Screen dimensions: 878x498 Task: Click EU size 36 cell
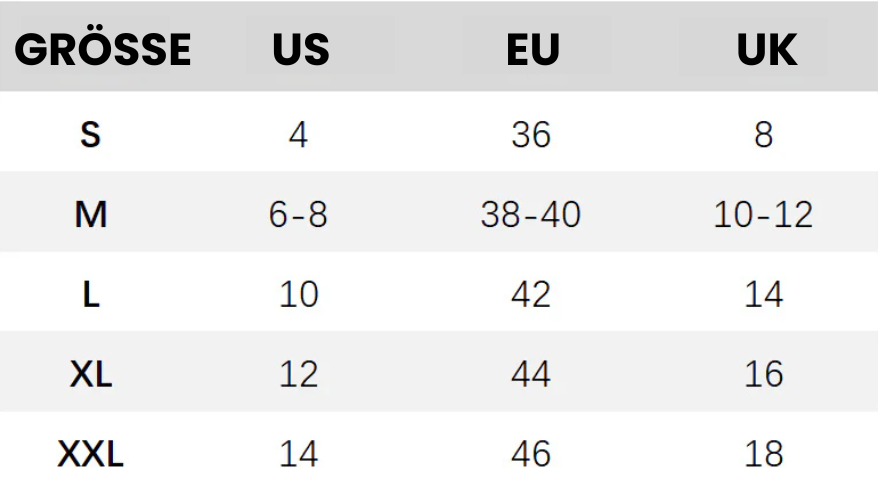[531, 135]
